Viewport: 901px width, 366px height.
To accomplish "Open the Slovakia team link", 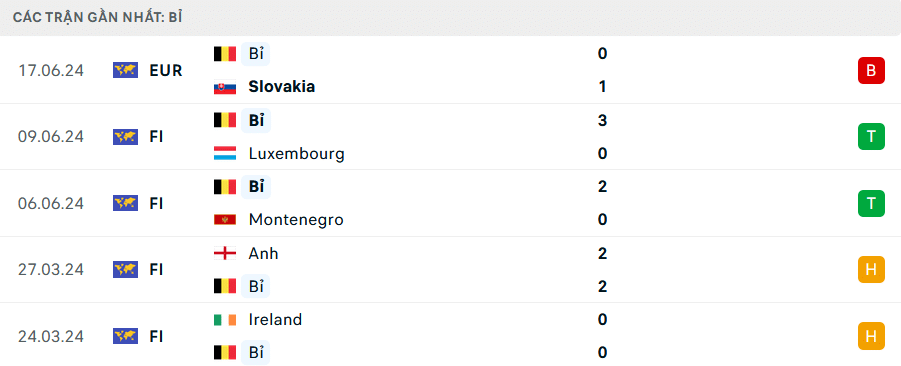I will (282, 87).
